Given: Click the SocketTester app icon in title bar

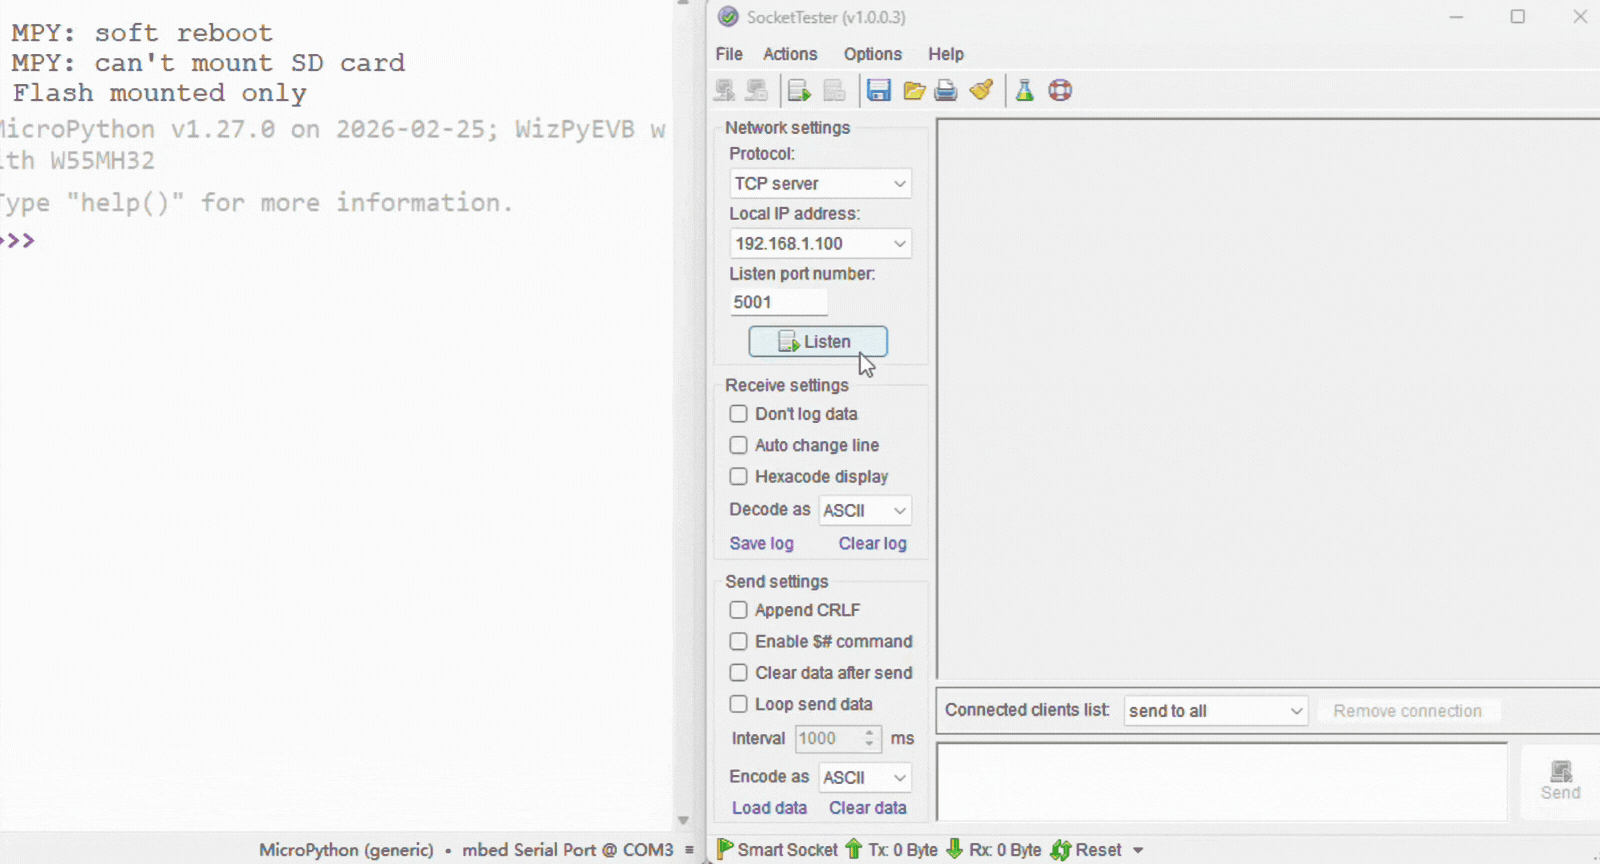Looking at the screenshot, I should (728, 17).
